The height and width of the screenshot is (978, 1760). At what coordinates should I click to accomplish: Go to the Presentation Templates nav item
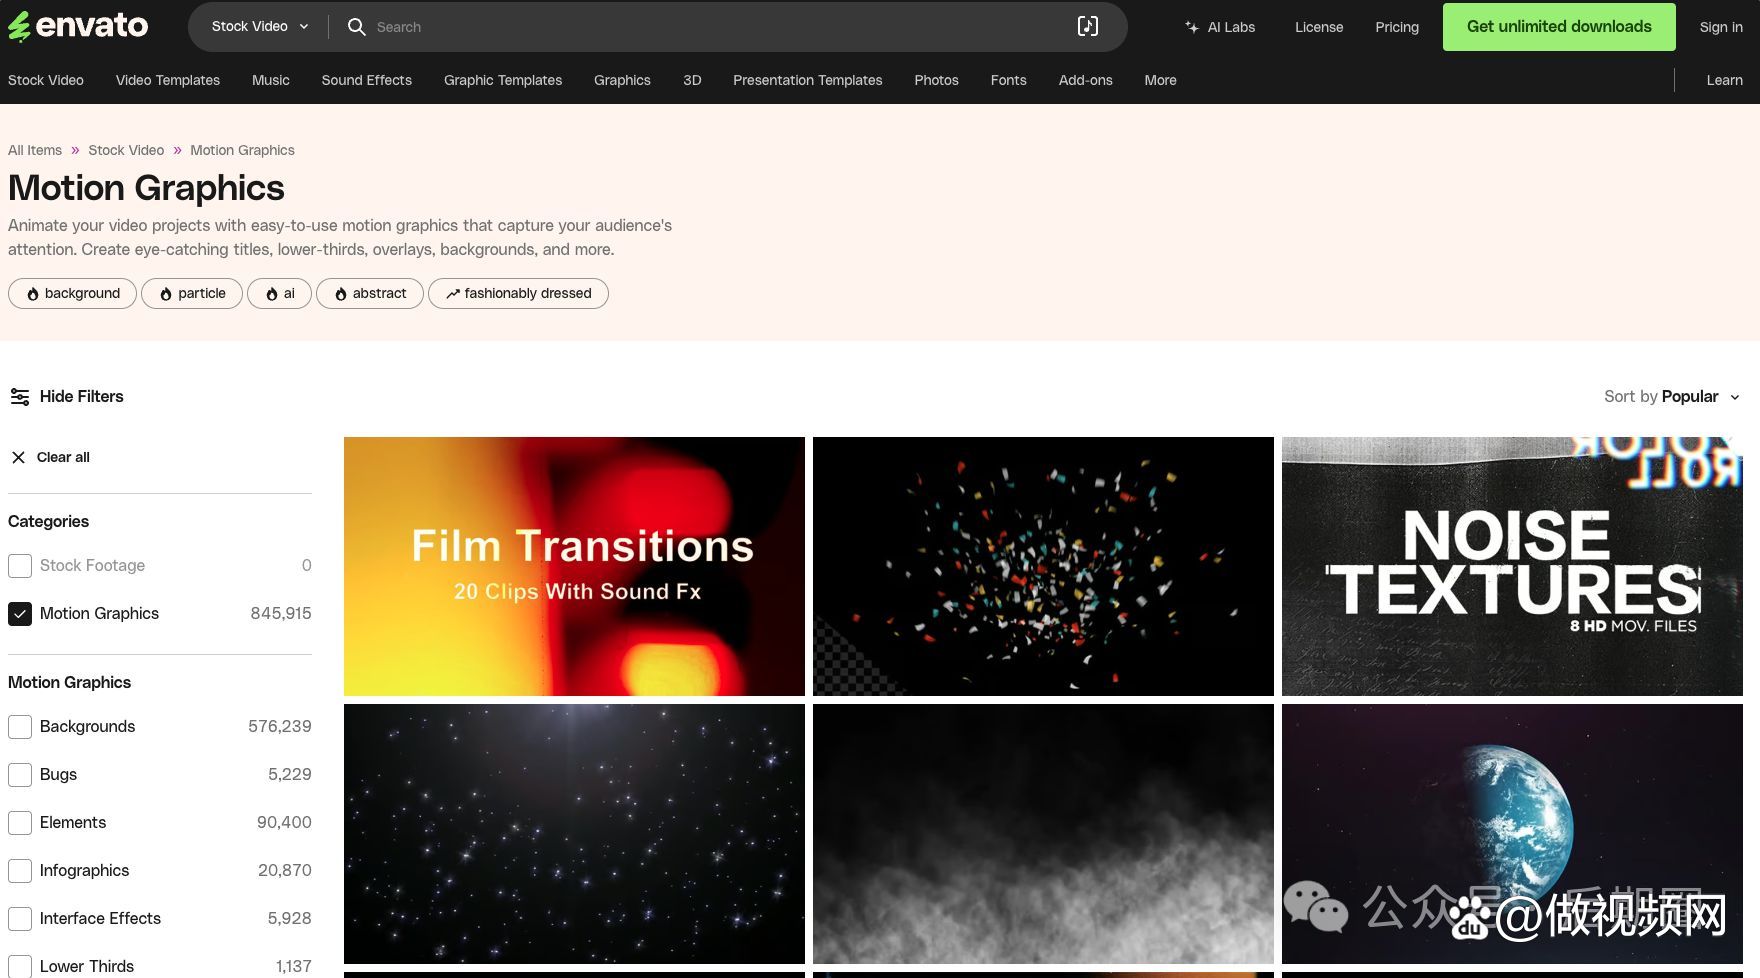click(807, 80)
